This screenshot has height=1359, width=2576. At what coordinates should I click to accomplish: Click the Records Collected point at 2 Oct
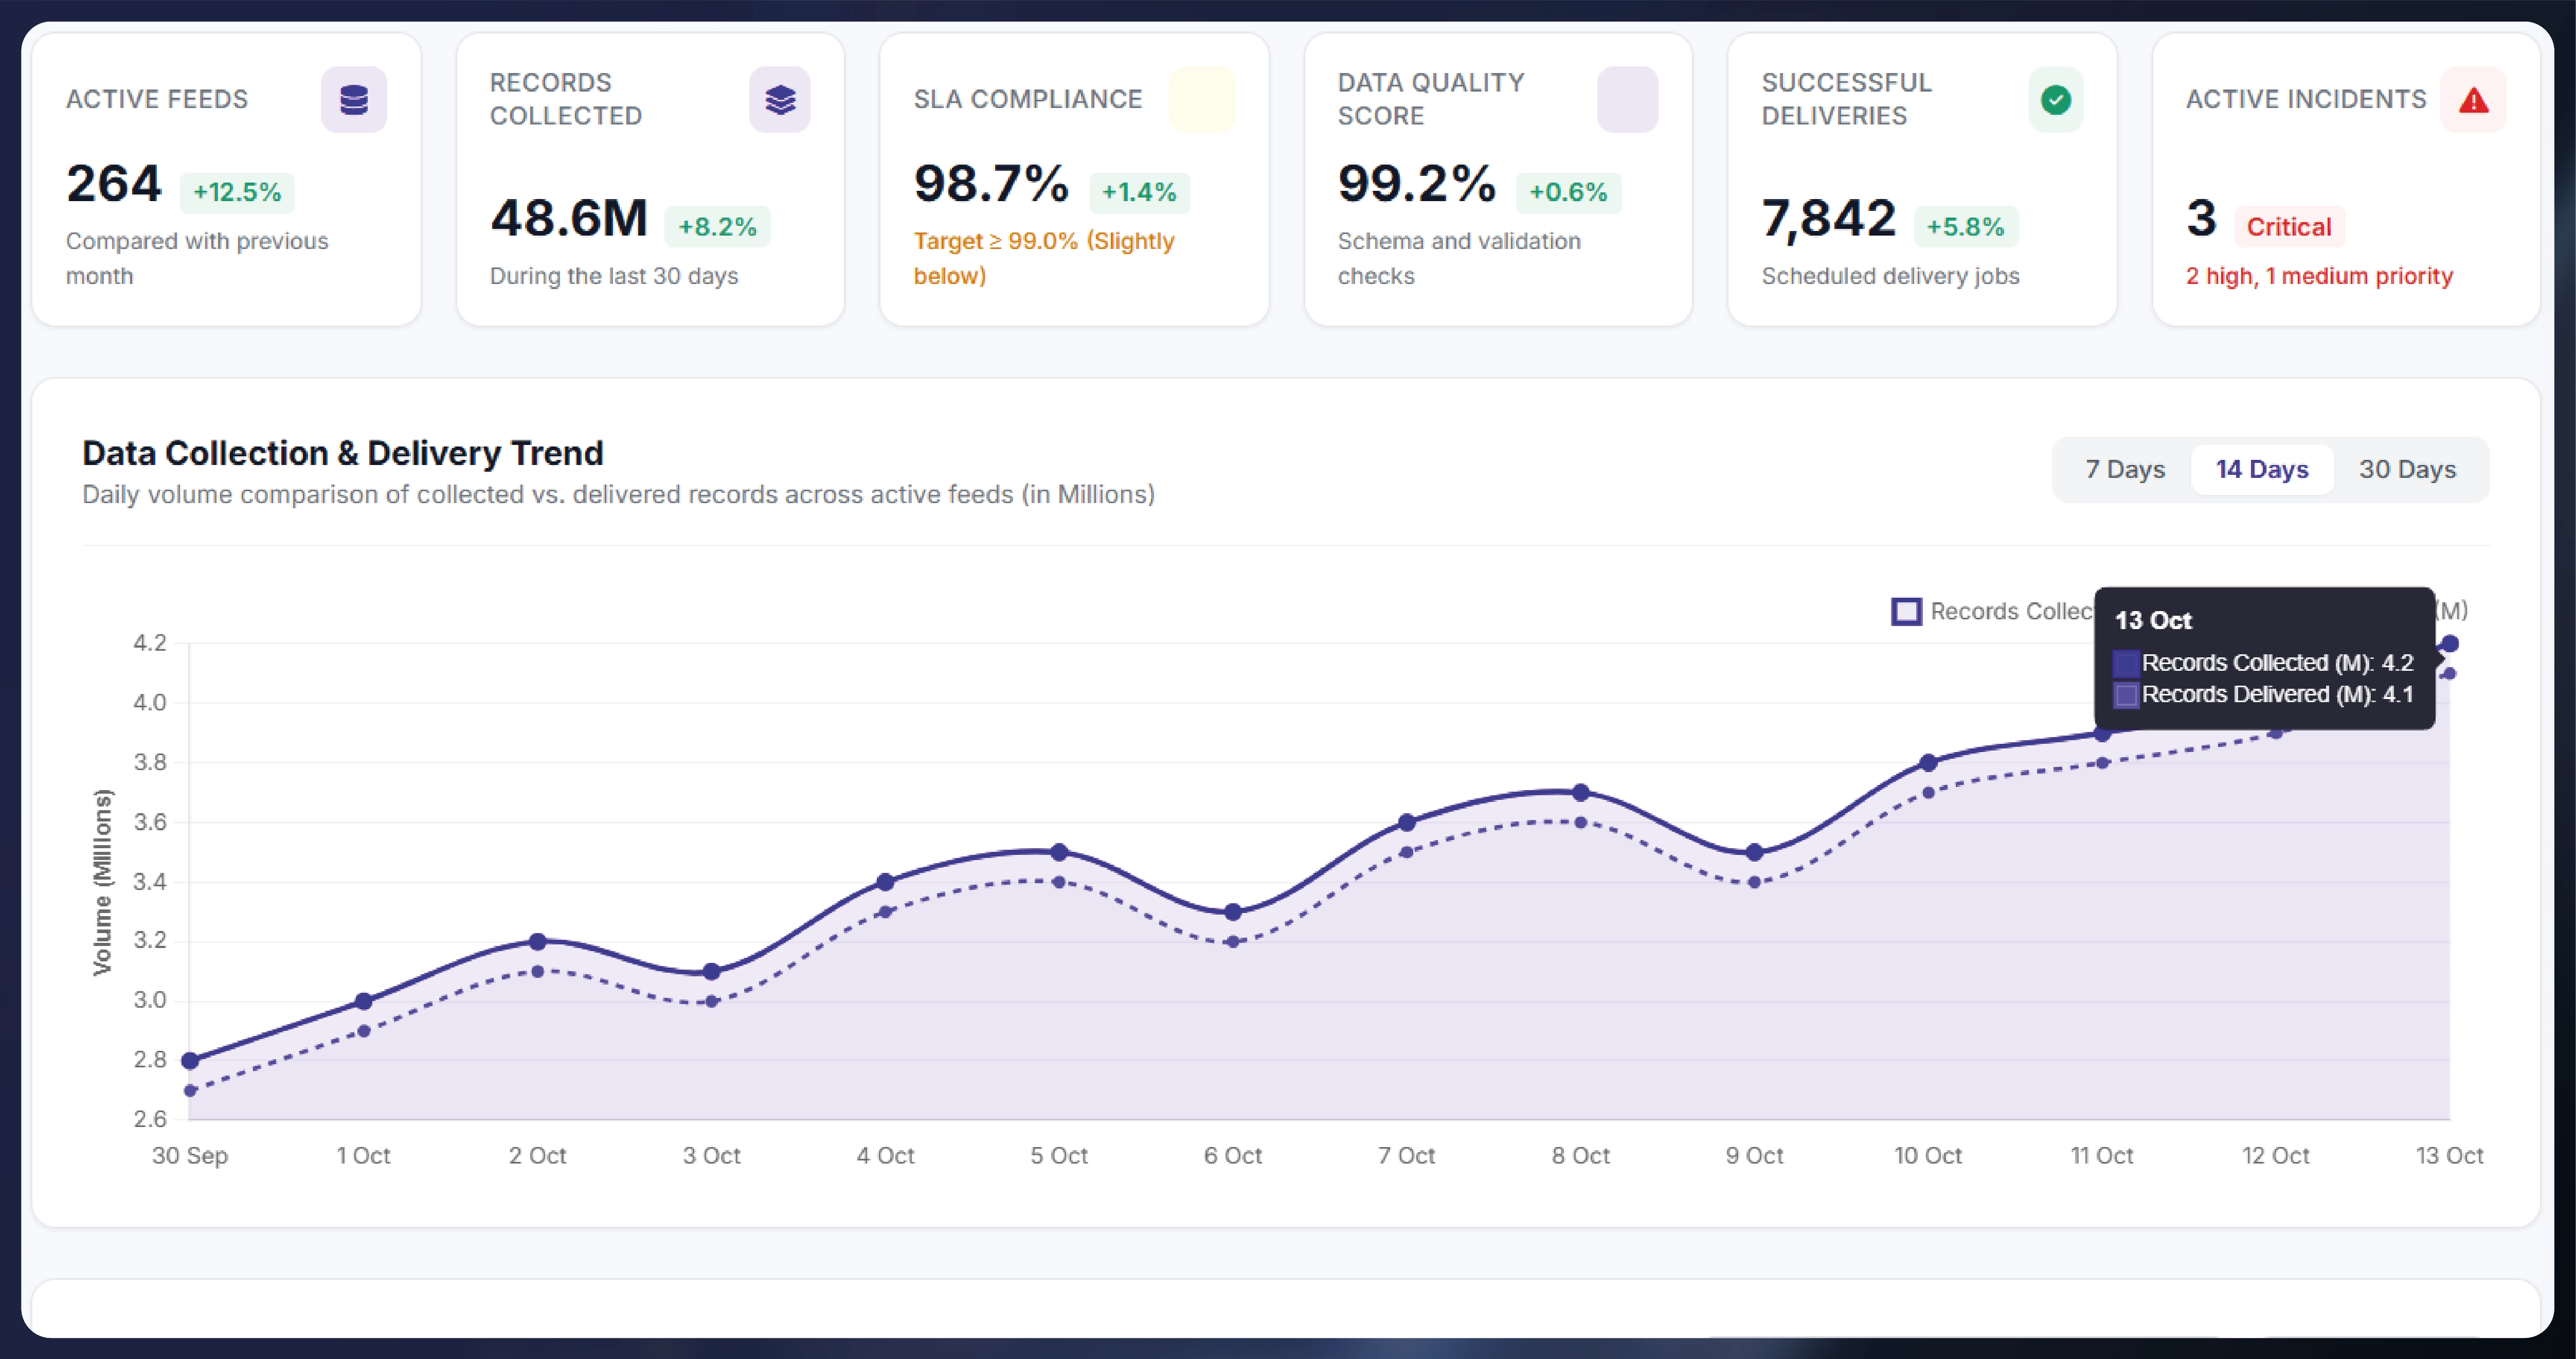(x=538, y=941)
